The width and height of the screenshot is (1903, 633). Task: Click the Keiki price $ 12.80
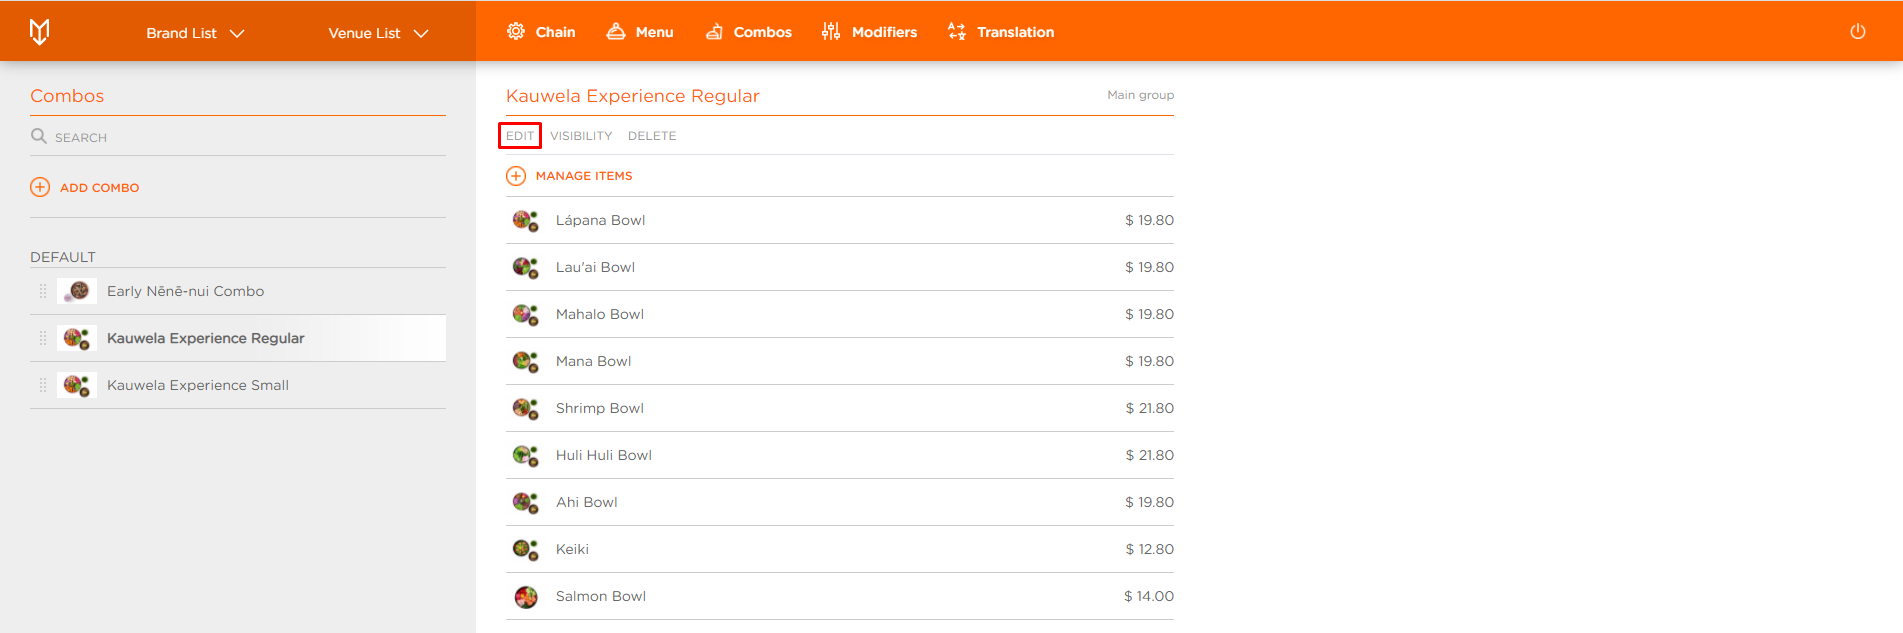tap(1150, 549)
